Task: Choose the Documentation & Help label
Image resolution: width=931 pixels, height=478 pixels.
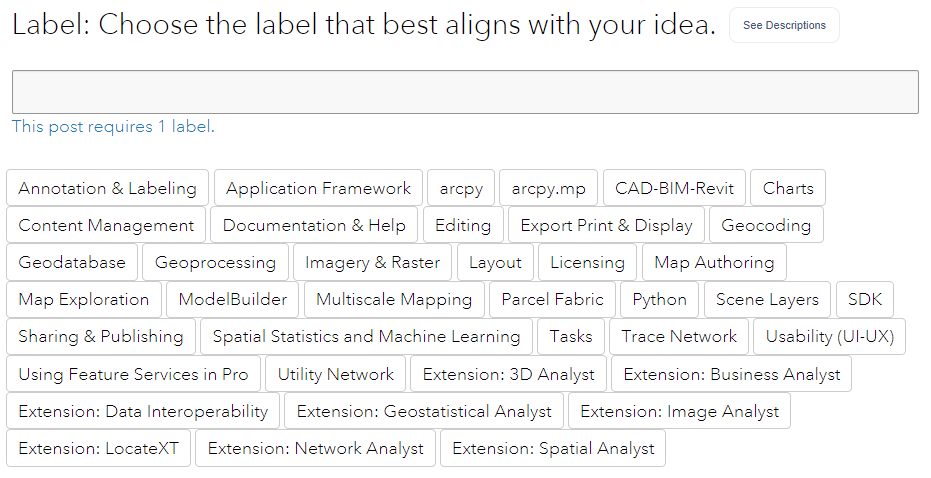Action: click(x=314, y=225)
